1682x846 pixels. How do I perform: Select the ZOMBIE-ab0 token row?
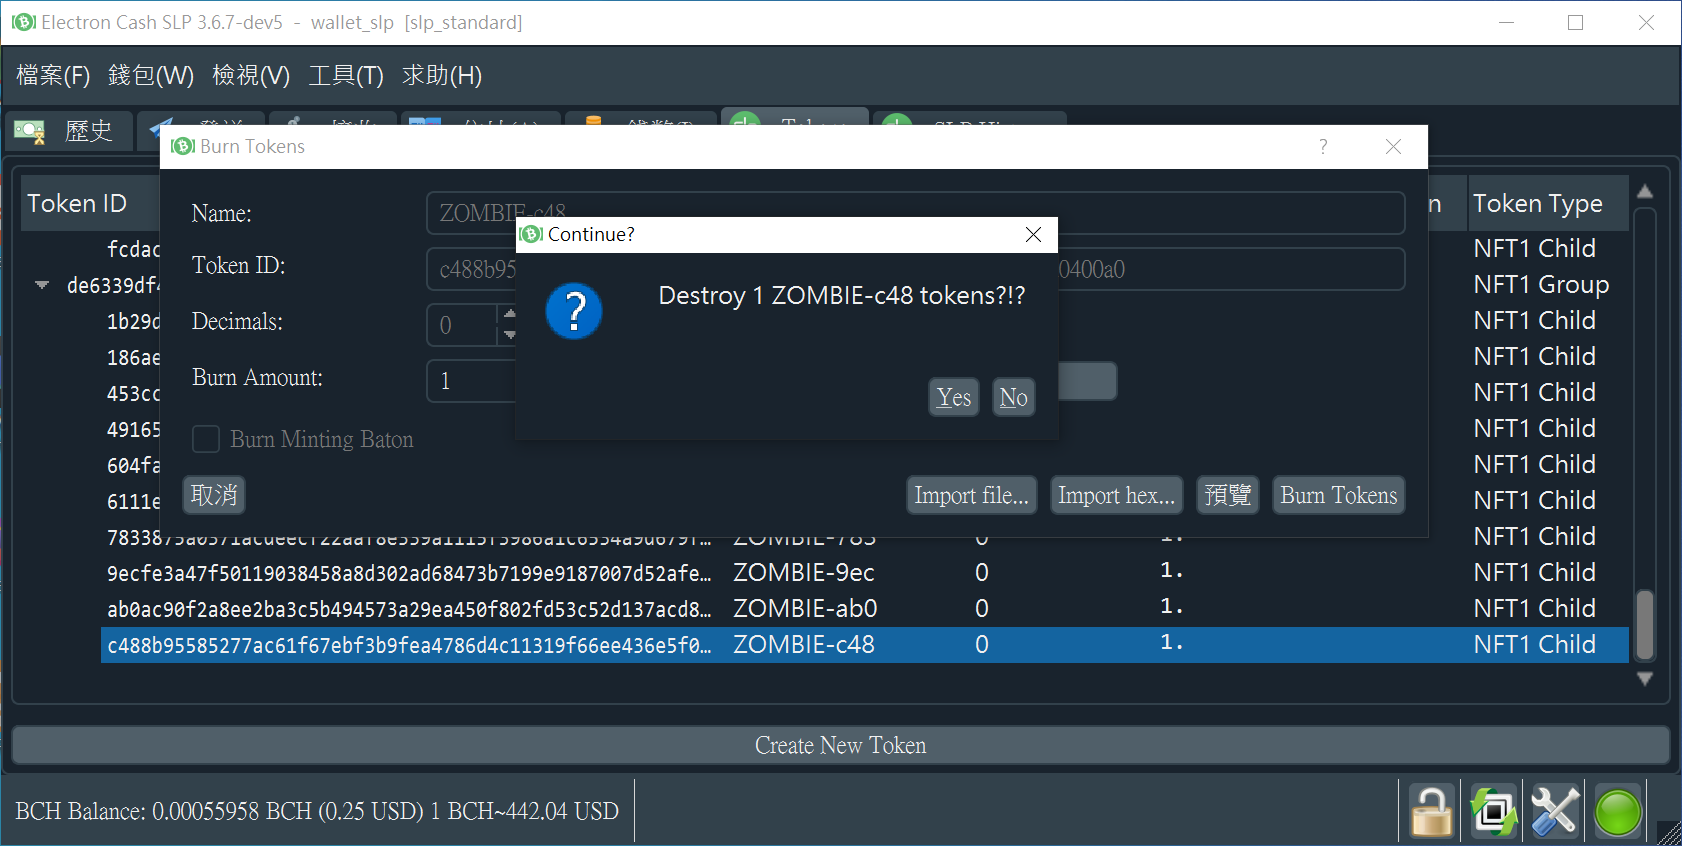click(865, 608)
